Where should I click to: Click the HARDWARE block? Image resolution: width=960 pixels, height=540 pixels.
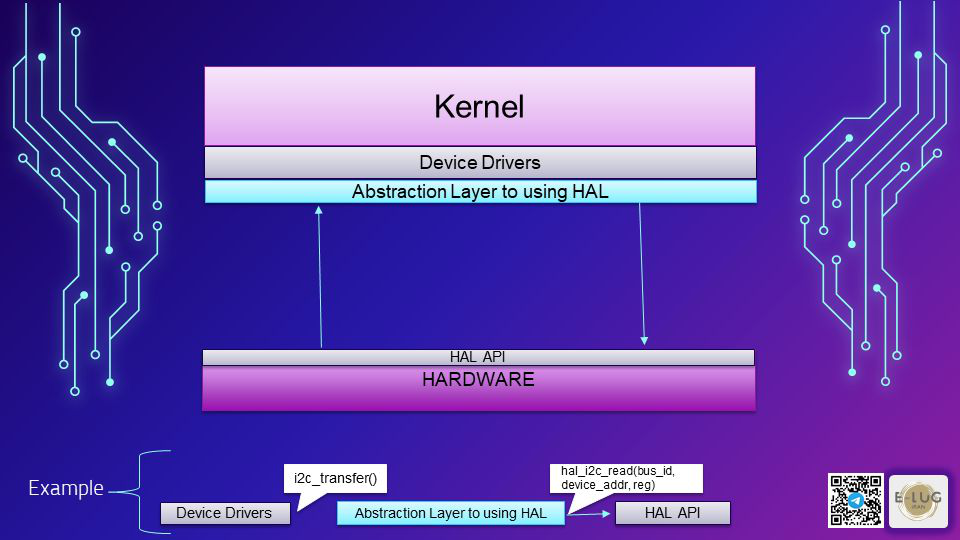pos(478,388)
